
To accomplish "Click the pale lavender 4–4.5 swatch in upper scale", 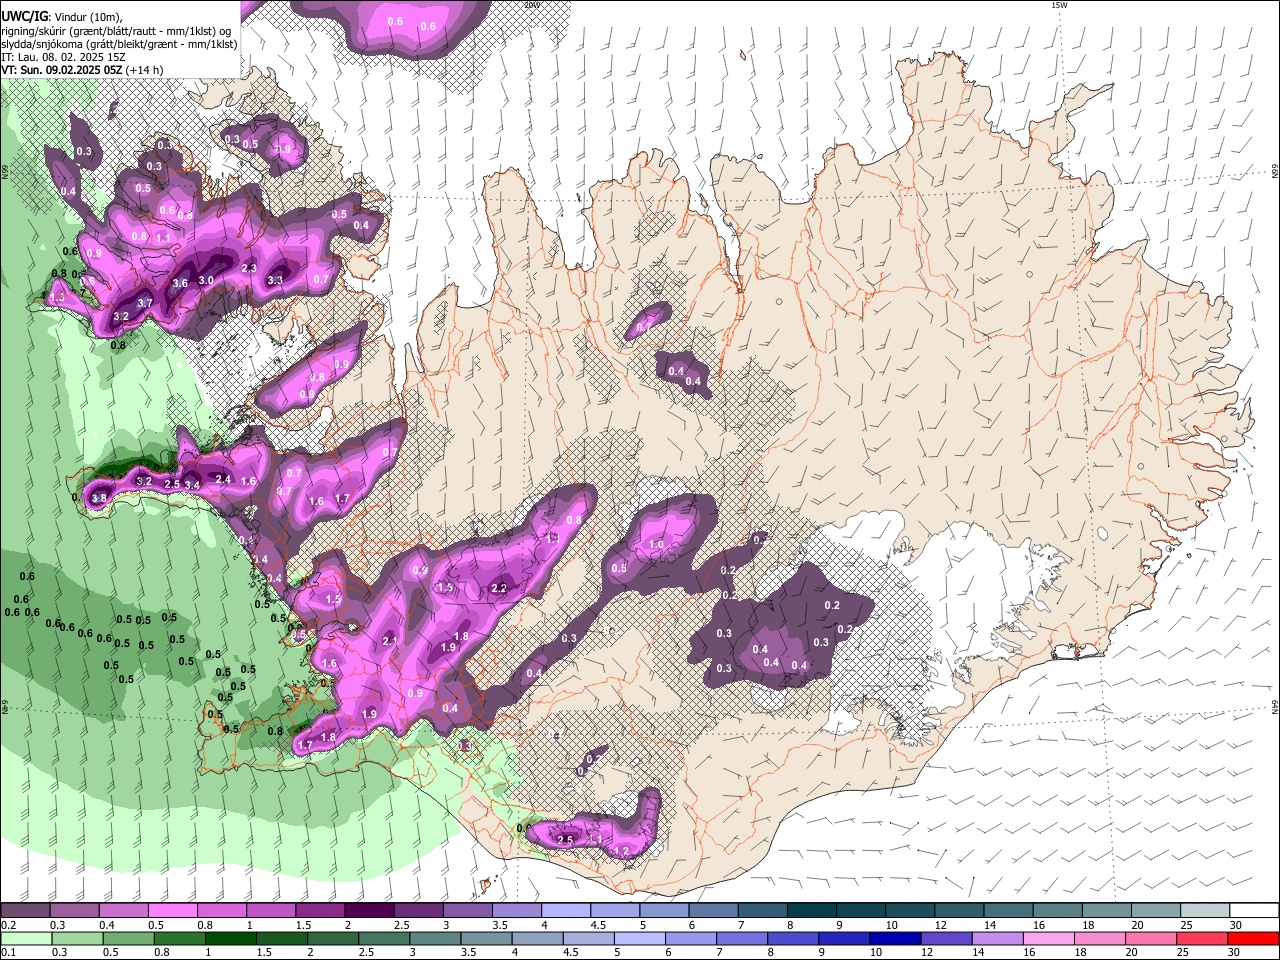I will (x=564, y=911).
